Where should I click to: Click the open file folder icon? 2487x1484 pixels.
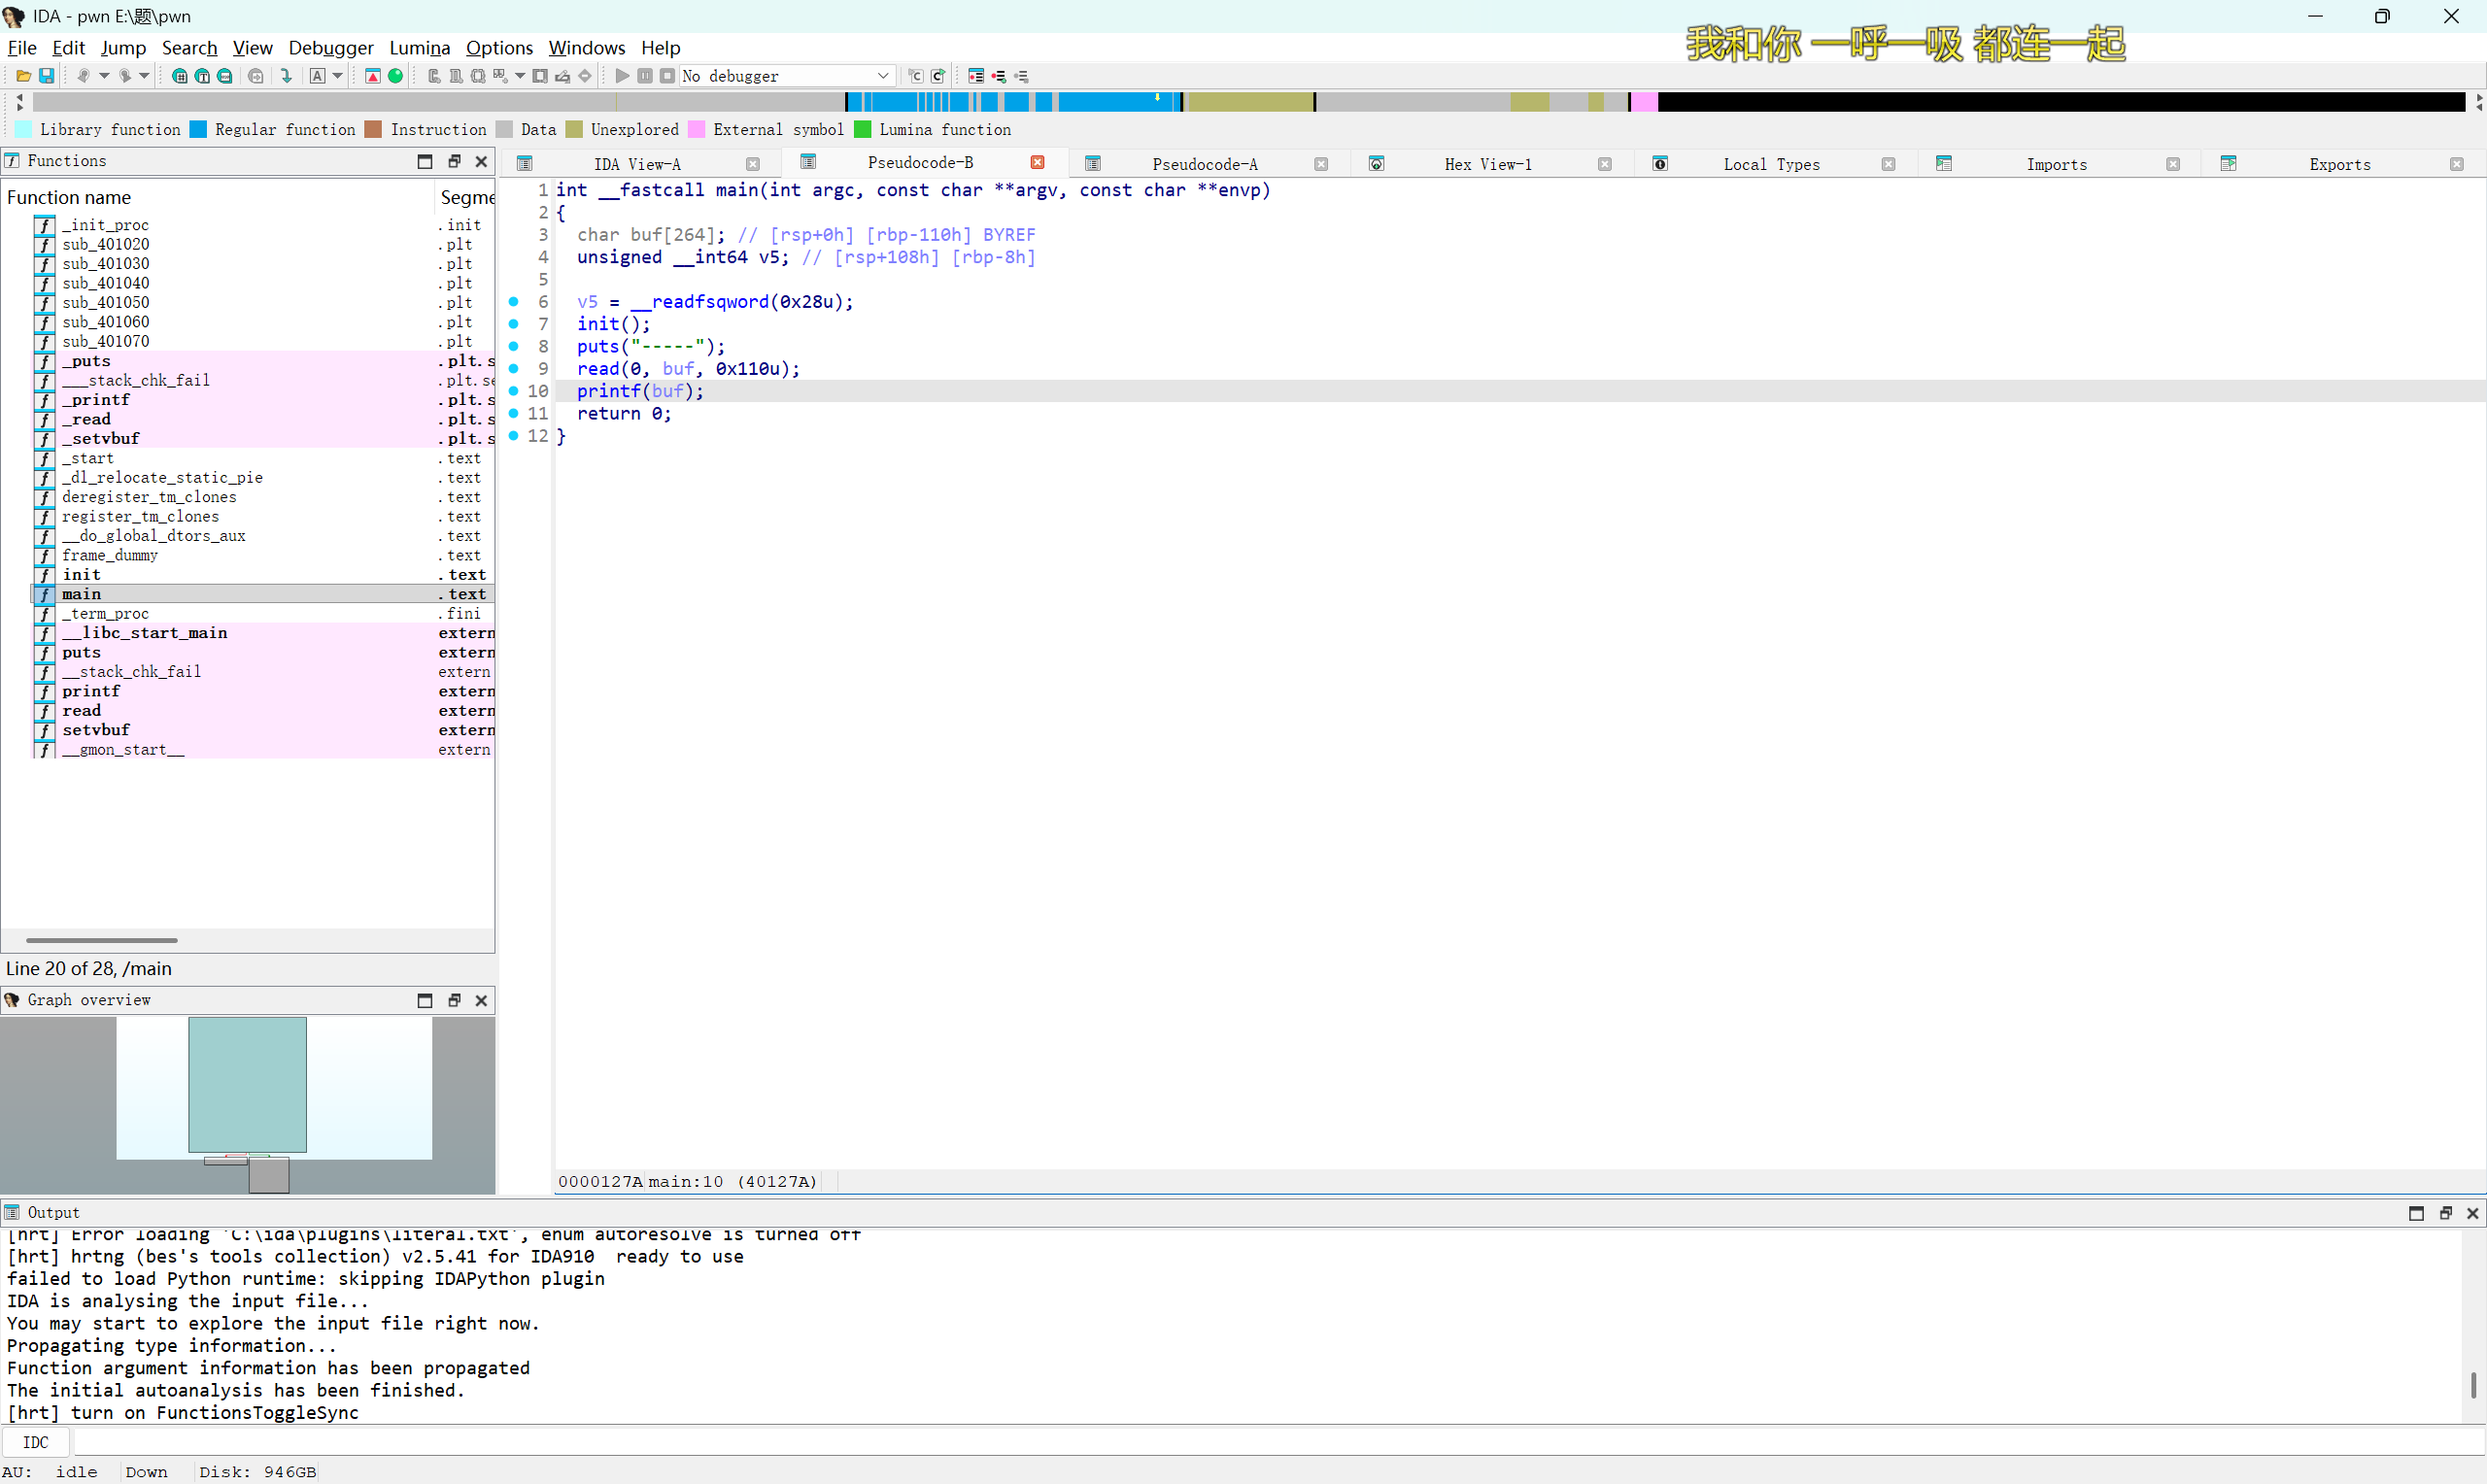23,76
